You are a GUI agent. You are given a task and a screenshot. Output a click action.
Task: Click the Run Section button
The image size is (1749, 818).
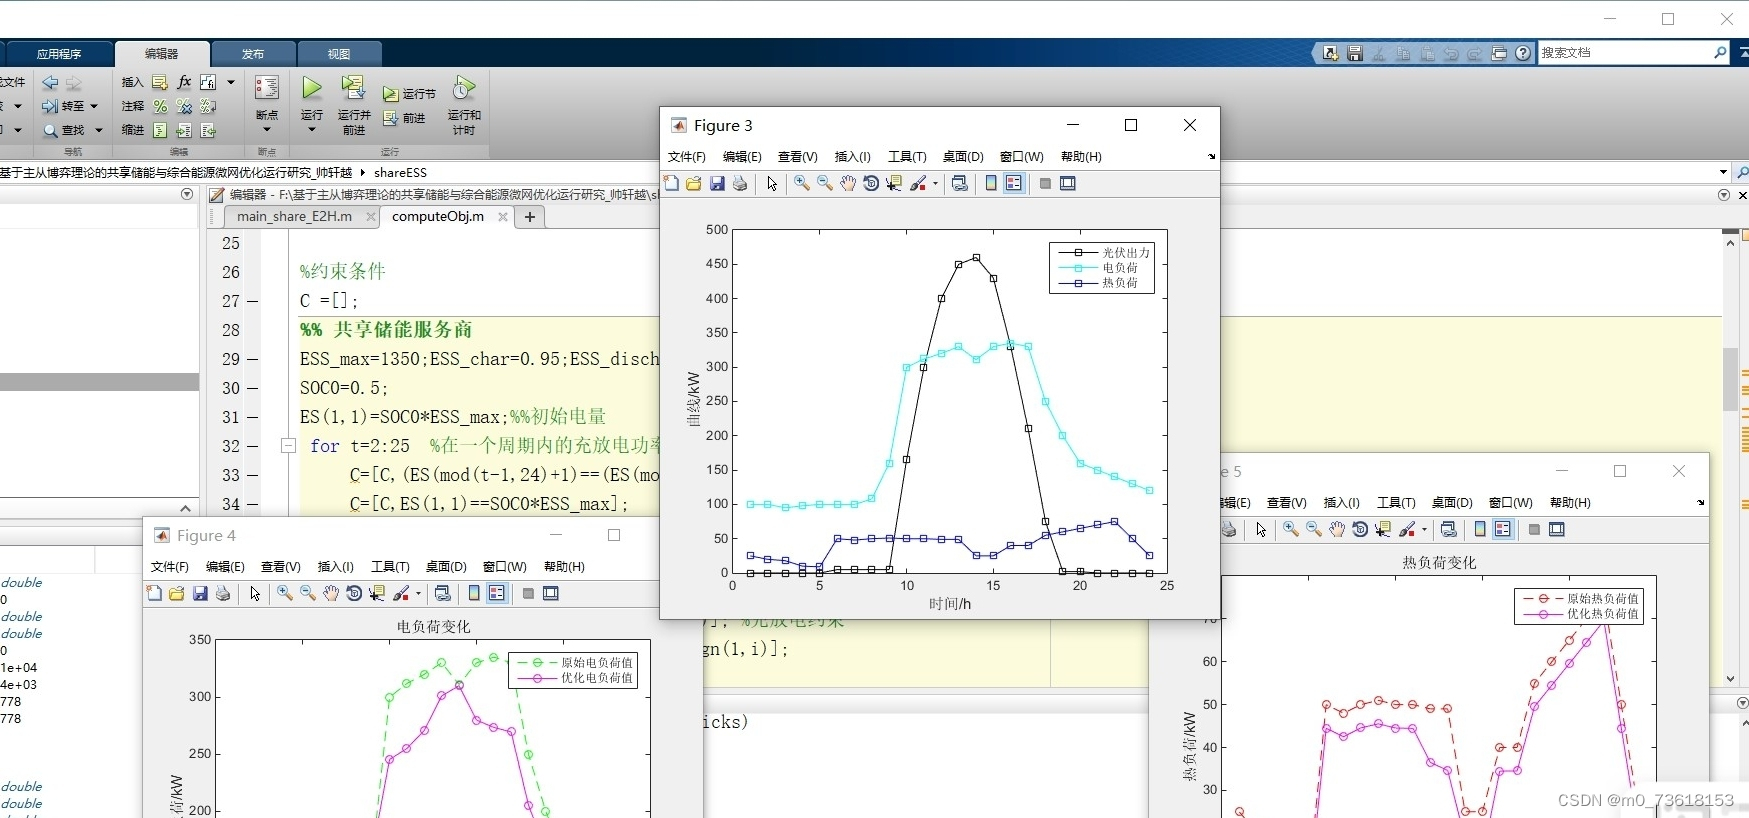pyautogui.click(x=409, y=94)
